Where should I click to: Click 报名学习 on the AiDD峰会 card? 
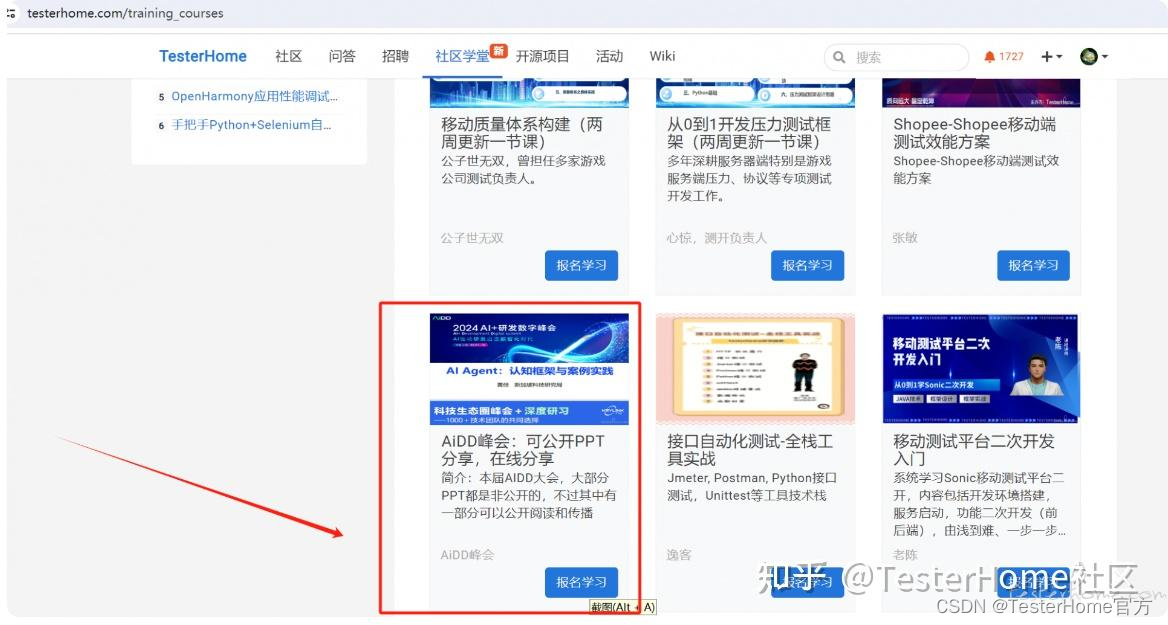581,581
